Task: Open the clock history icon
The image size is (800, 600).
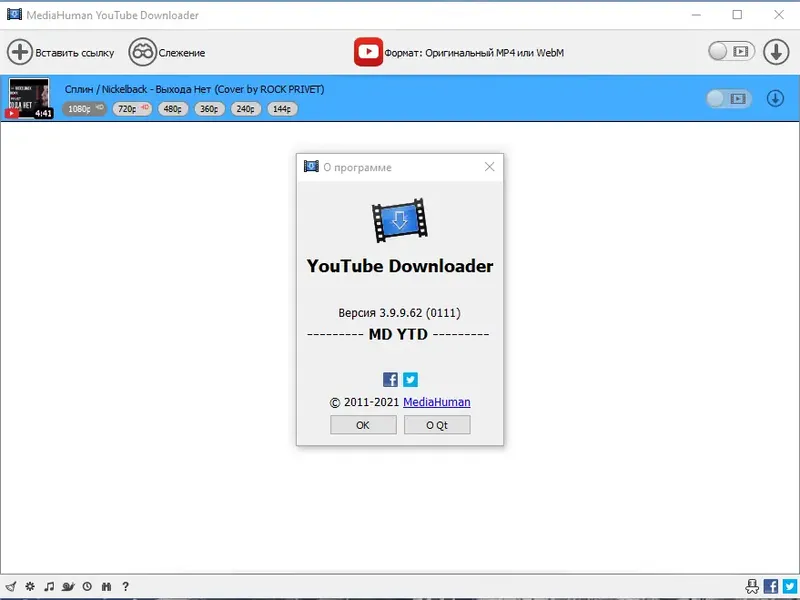Action: tap(87, 587)
